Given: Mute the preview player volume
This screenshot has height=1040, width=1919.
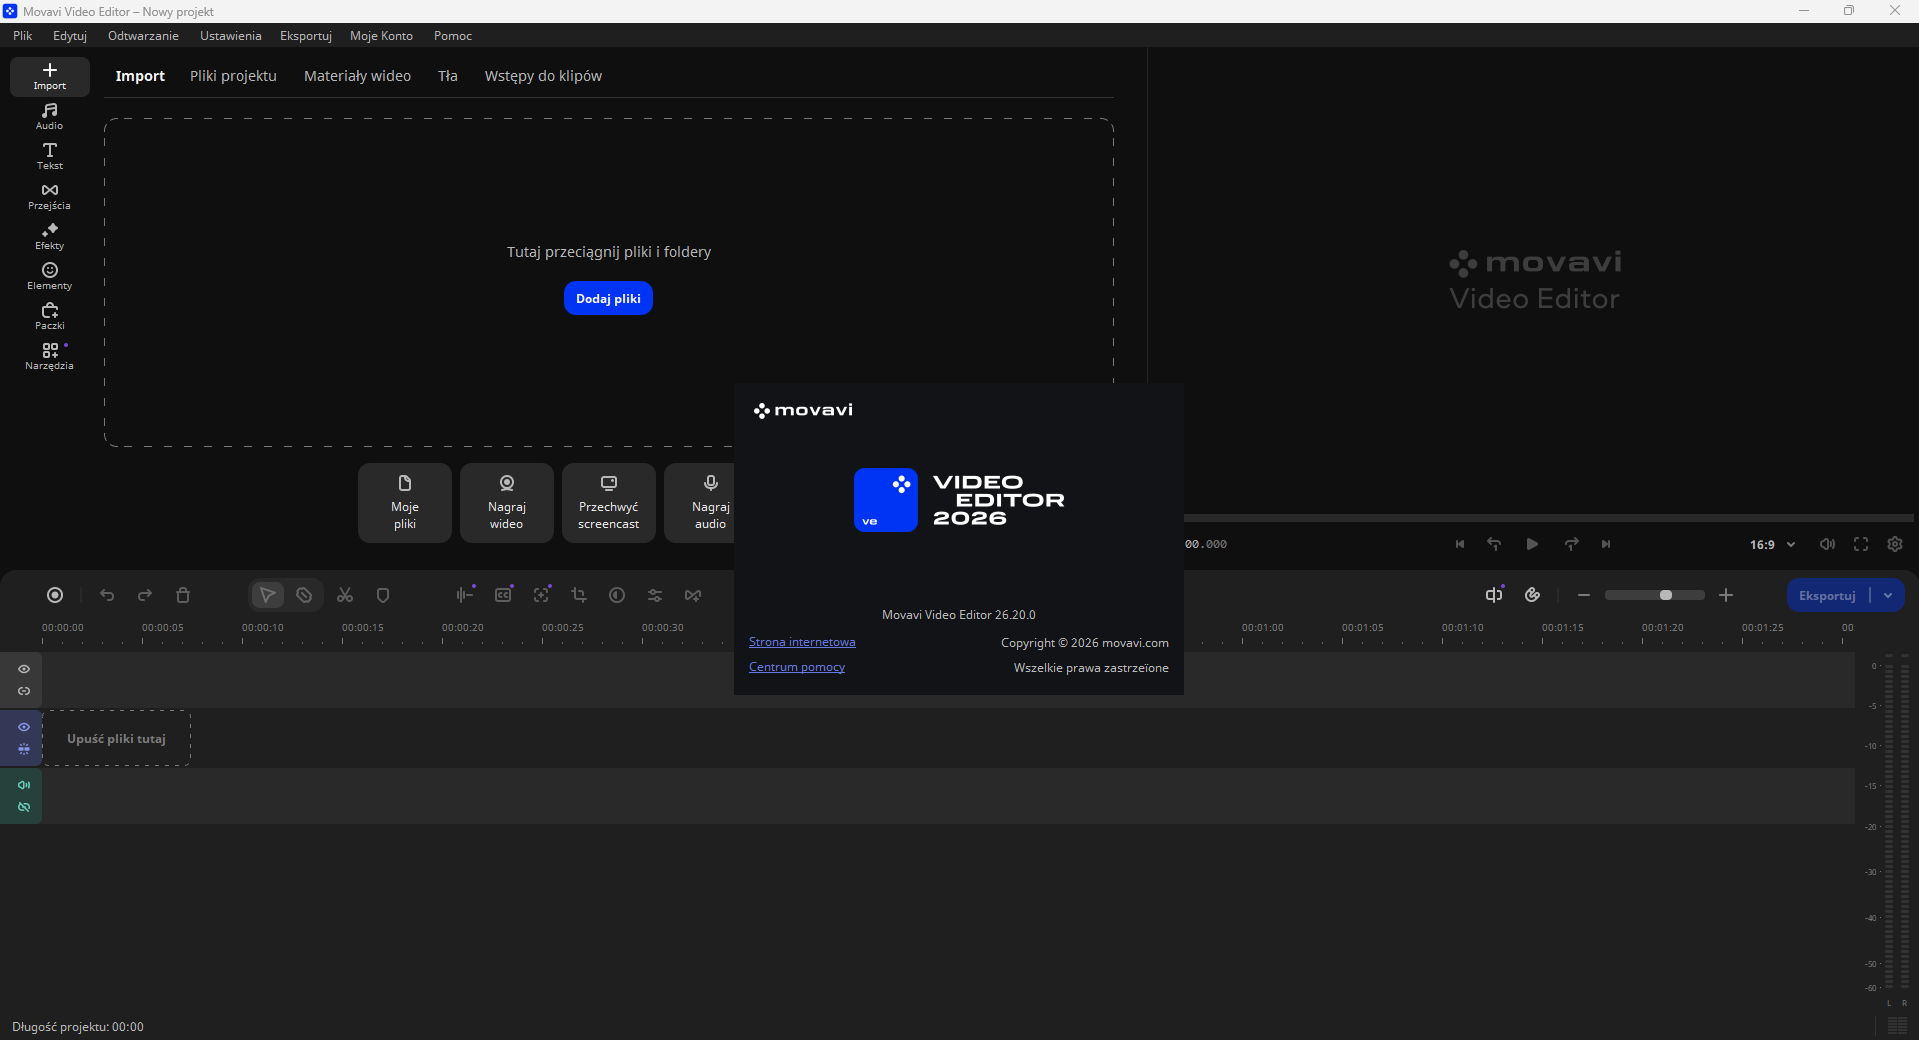Looking at the screenshot, I should [1827, 544].
